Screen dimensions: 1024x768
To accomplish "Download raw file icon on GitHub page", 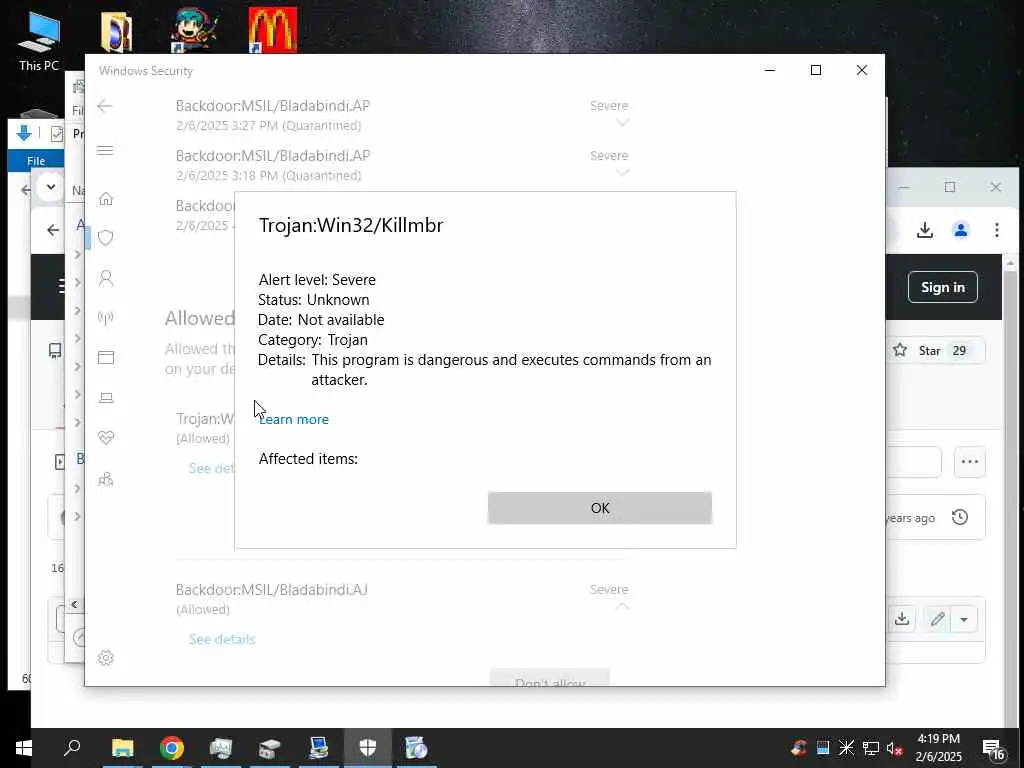I will click(902, 618).
